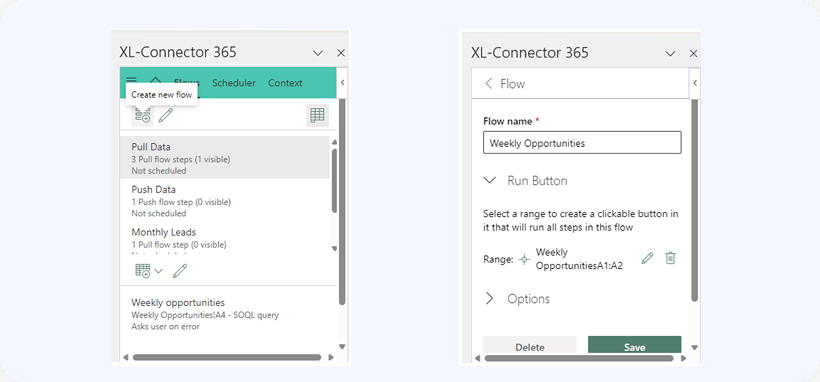Viewport: 820px width, 382px height.
Task: Click the Create new flow icon
Action: 142,115
